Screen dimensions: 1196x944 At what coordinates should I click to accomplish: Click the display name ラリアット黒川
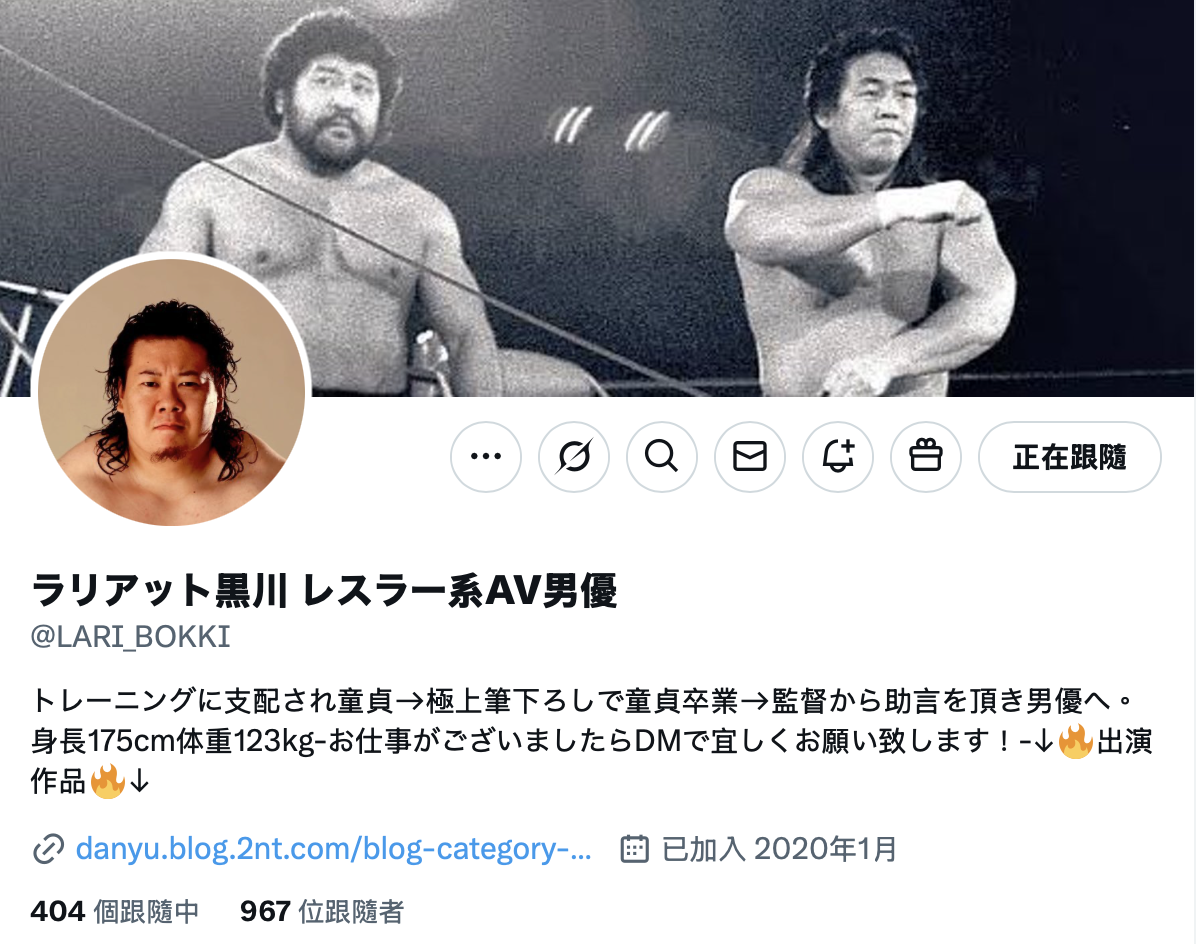[x=159, y=590]
